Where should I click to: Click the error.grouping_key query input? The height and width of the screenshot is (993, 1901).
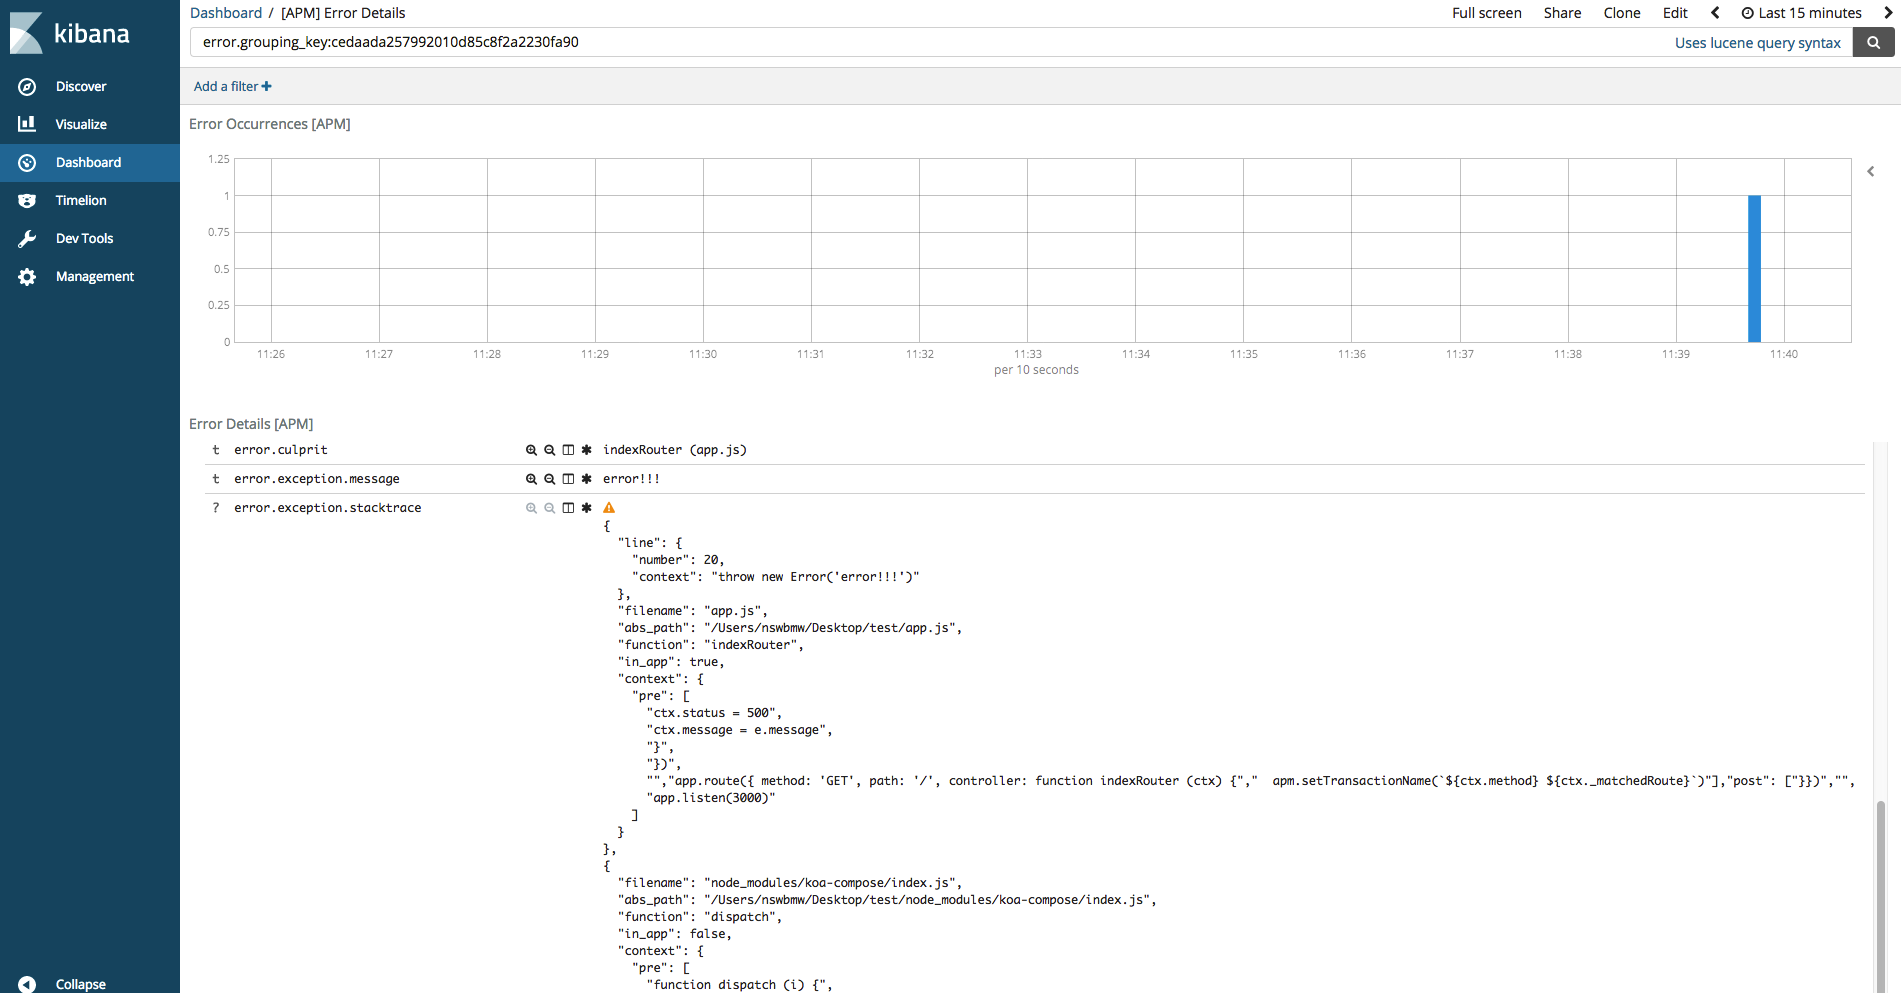point(930,42)
